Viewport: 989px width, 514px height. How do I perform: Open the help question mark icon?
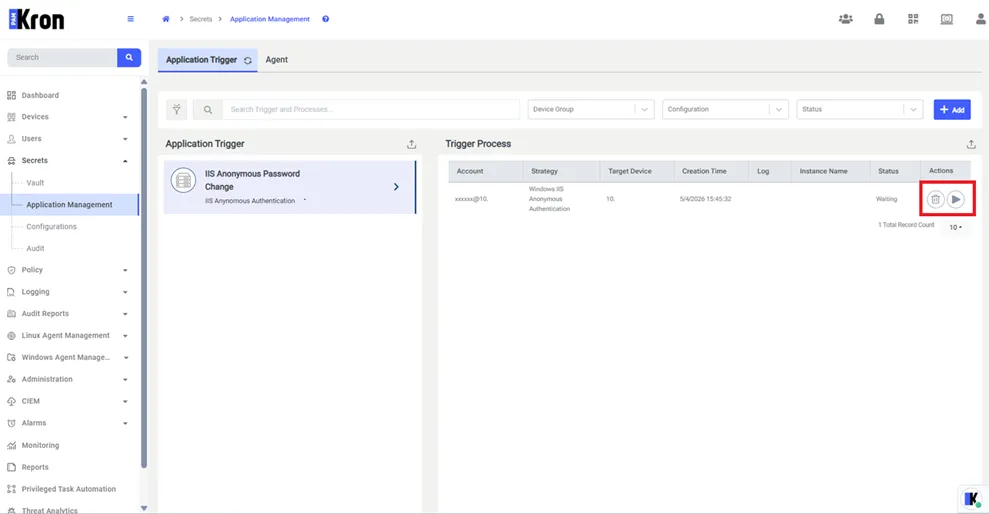coord(325,19)
